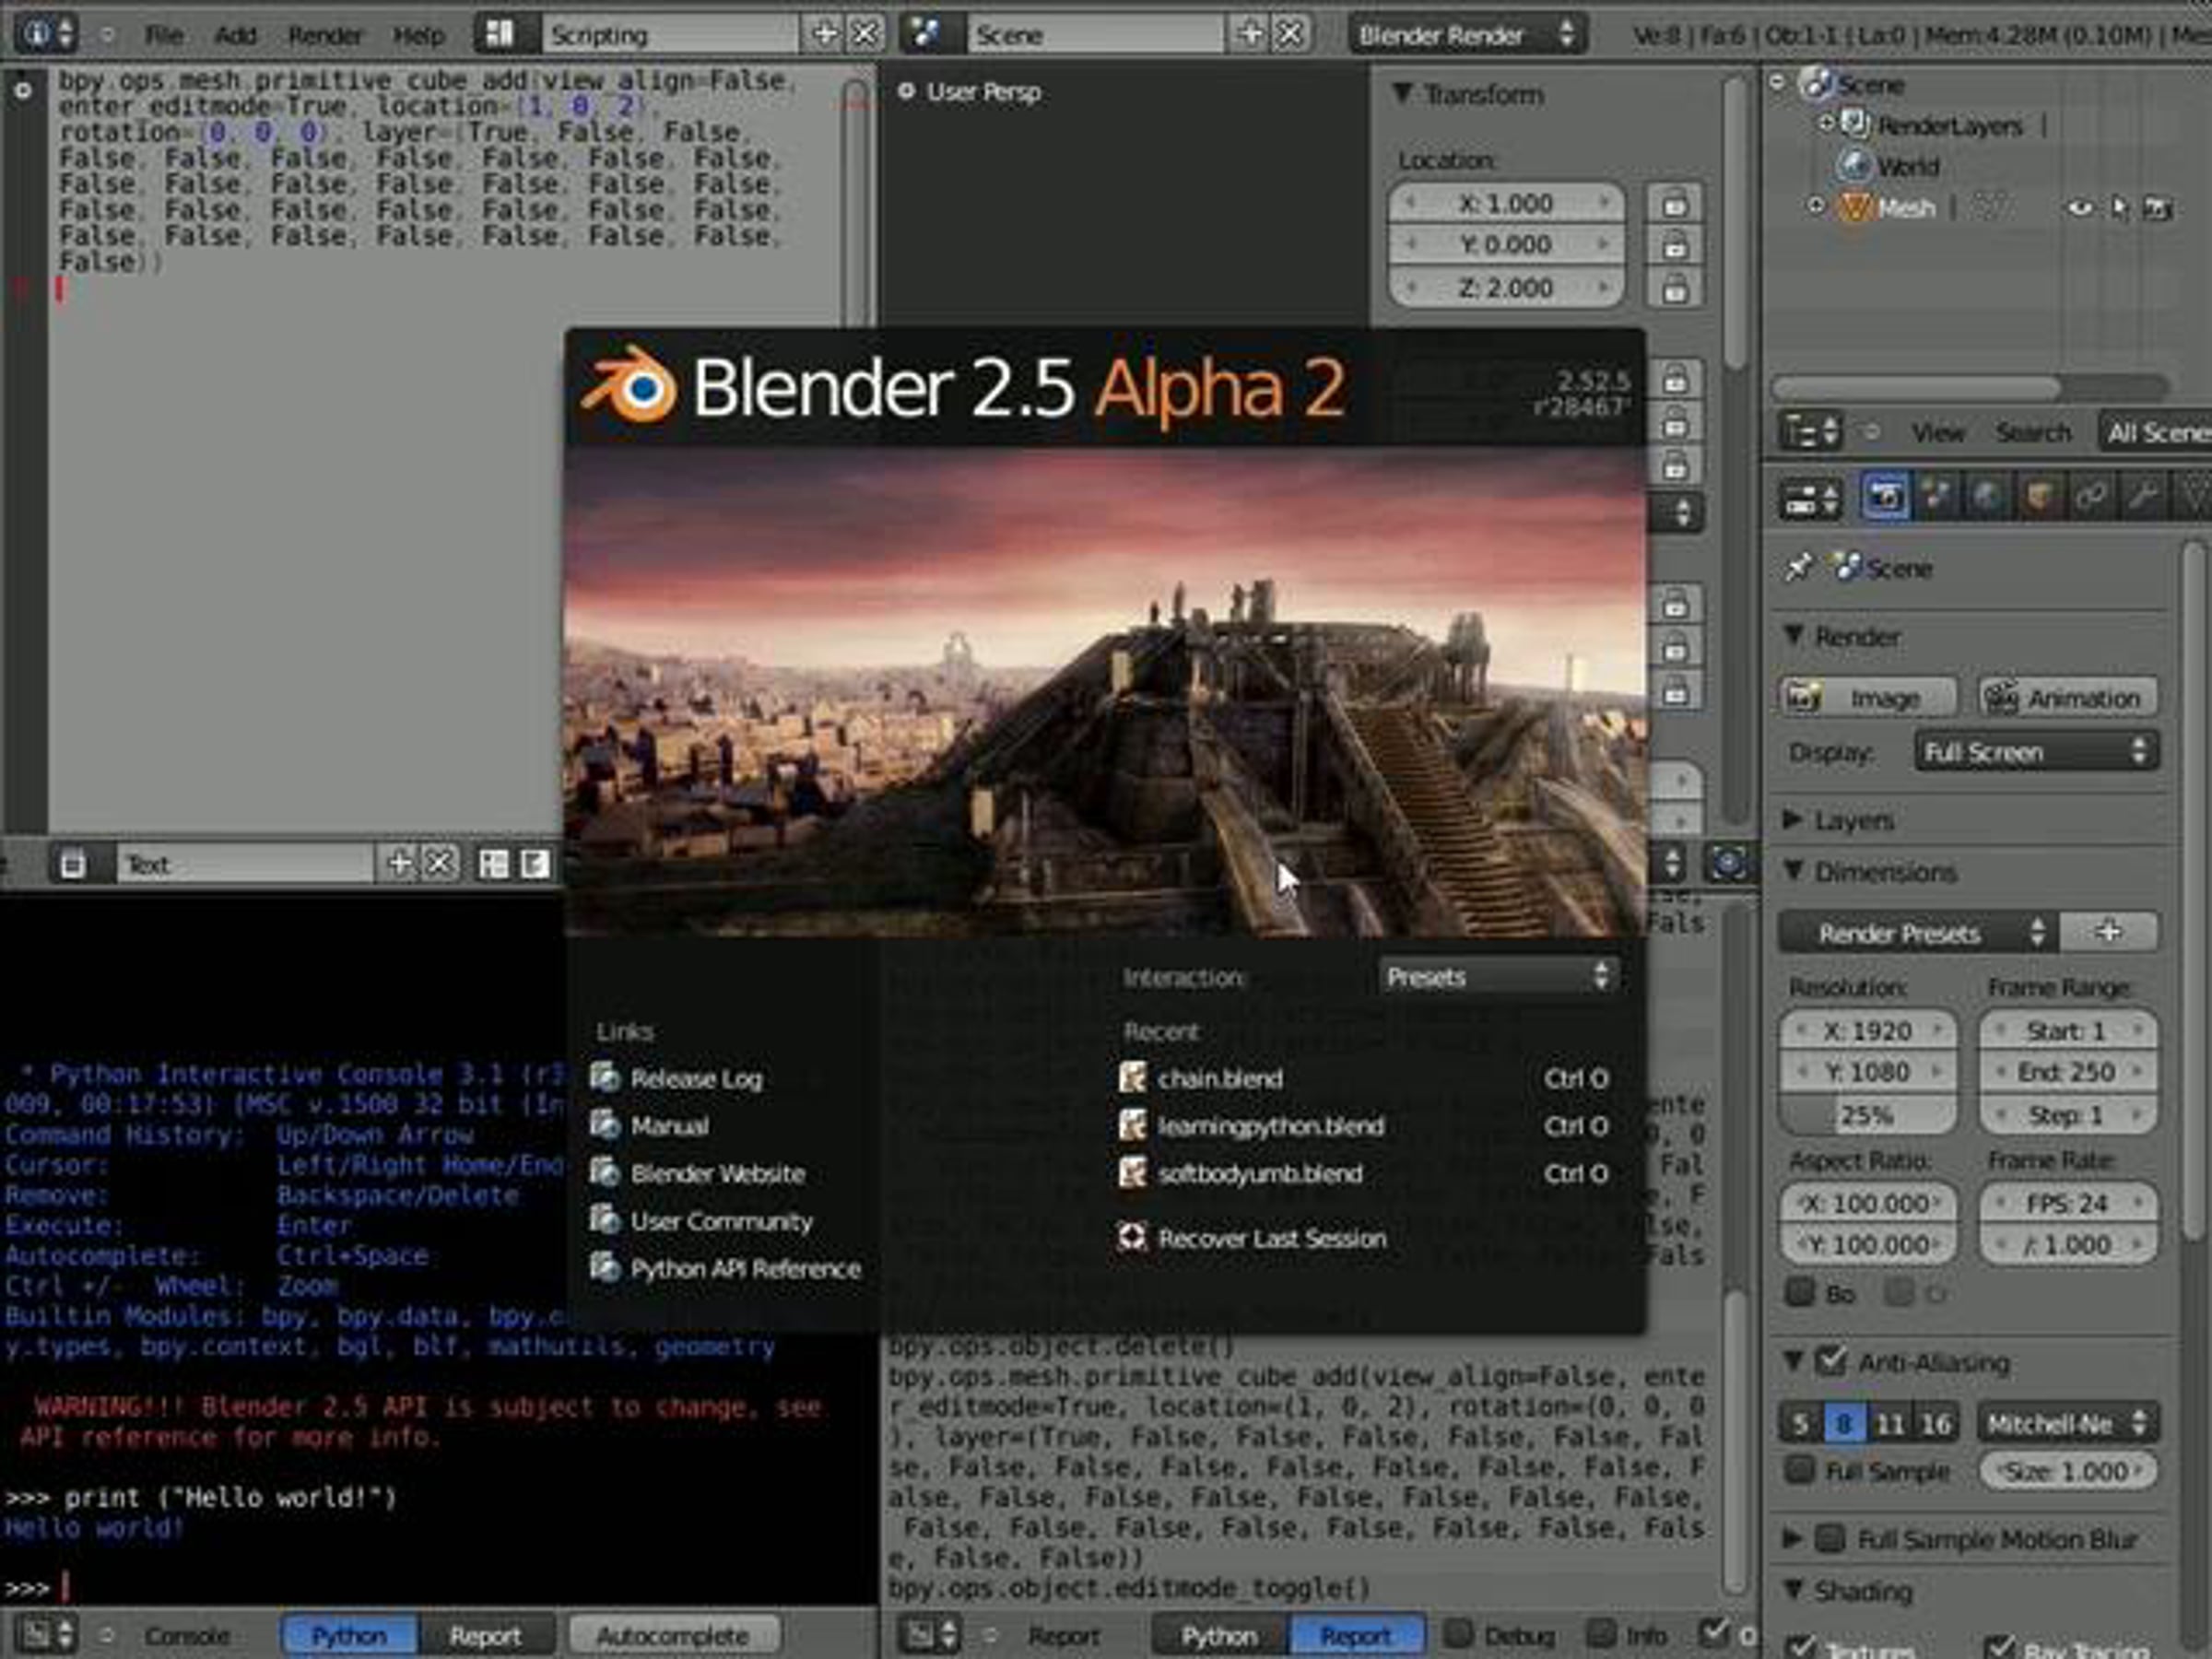Click the anti-aliasing Size 1.000 field
2212x1659 pixels.
(2067, 1472)
